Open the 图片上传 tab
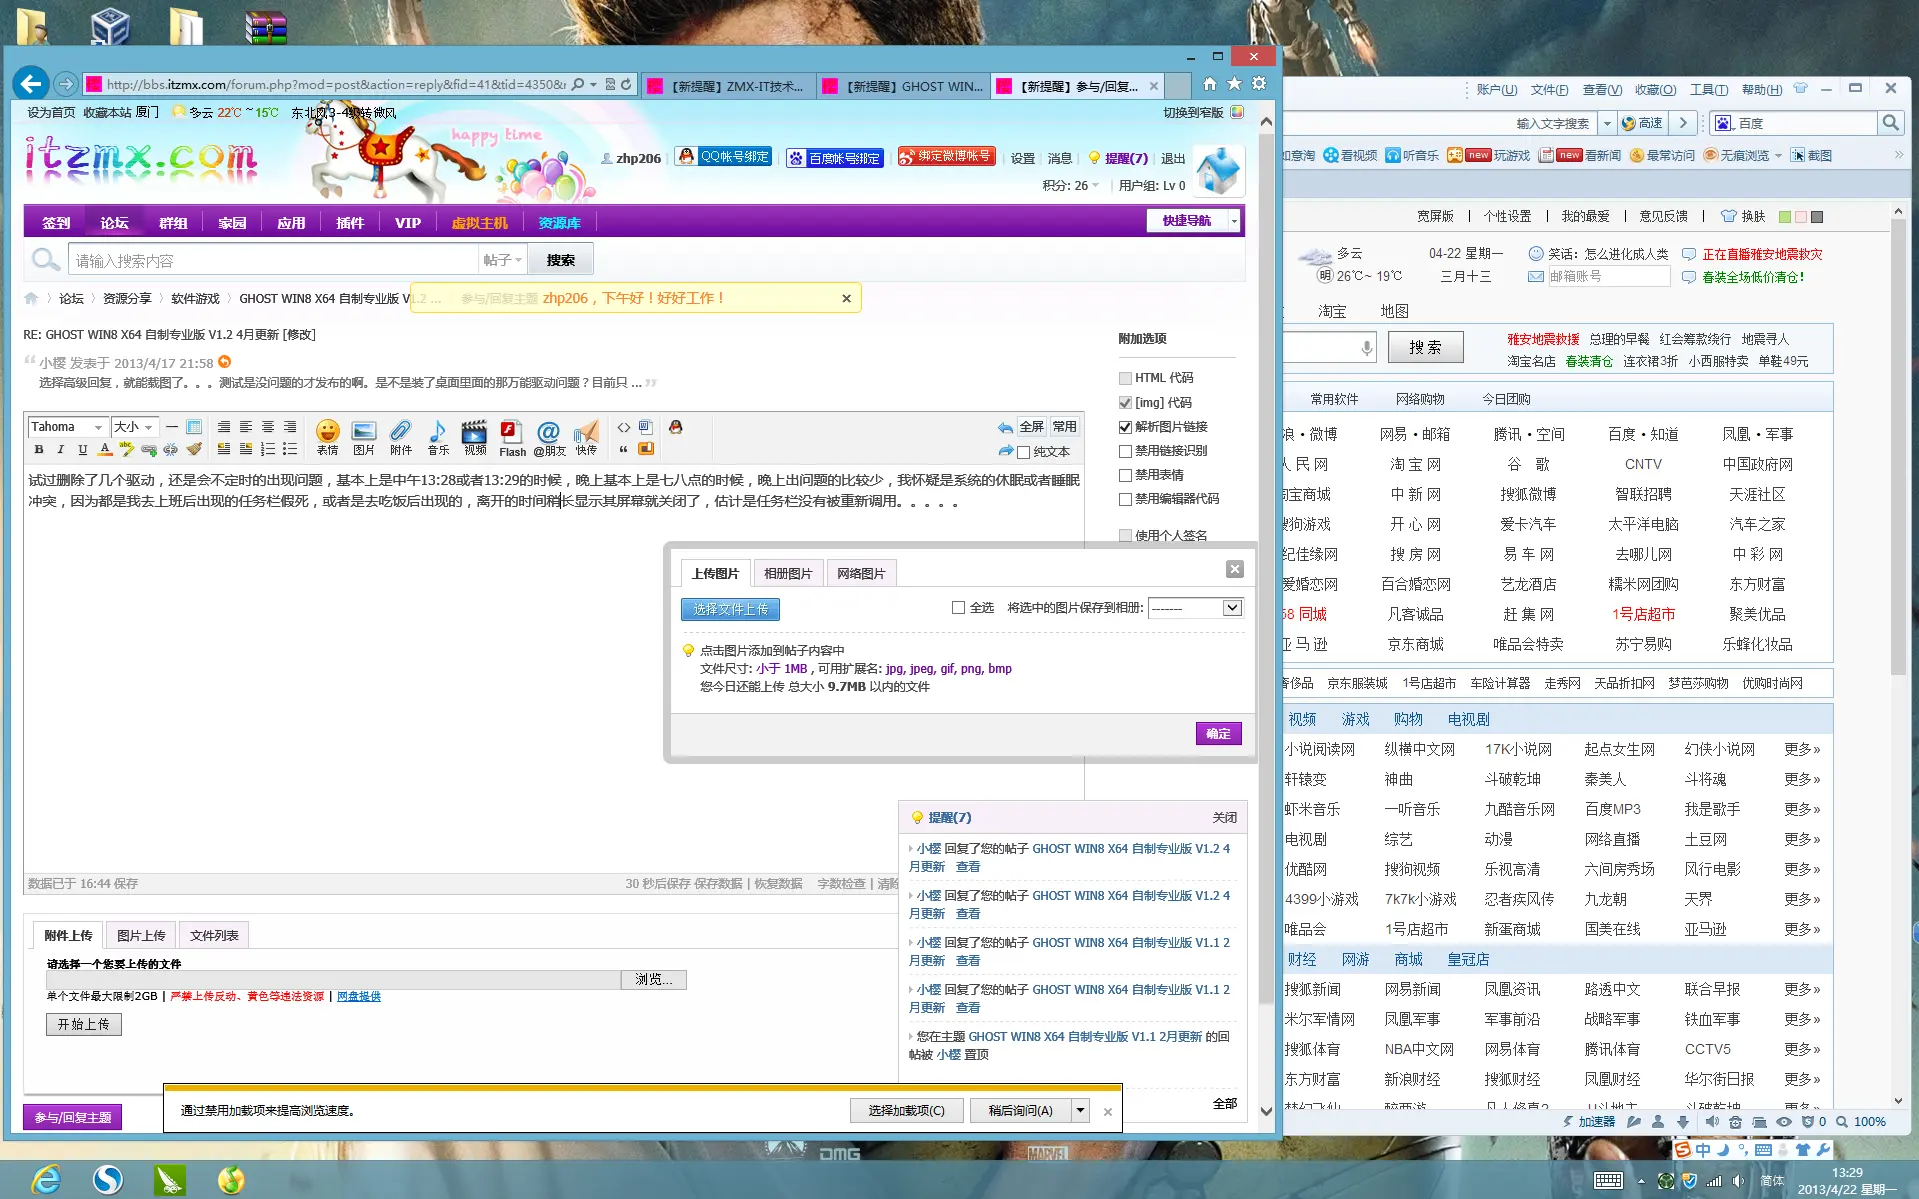1919x1199 pixels. tap(141, 935)
